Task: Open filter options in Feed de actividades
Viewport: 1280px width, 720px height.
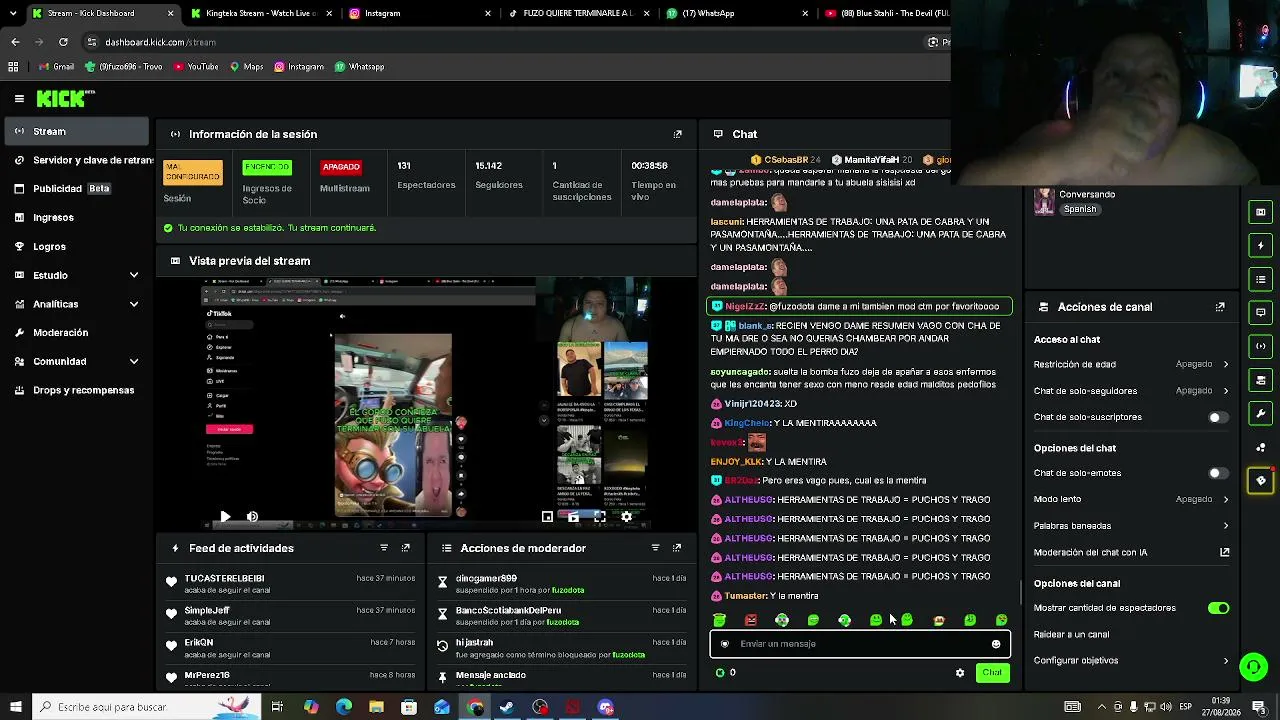Action: click(384, 548)
